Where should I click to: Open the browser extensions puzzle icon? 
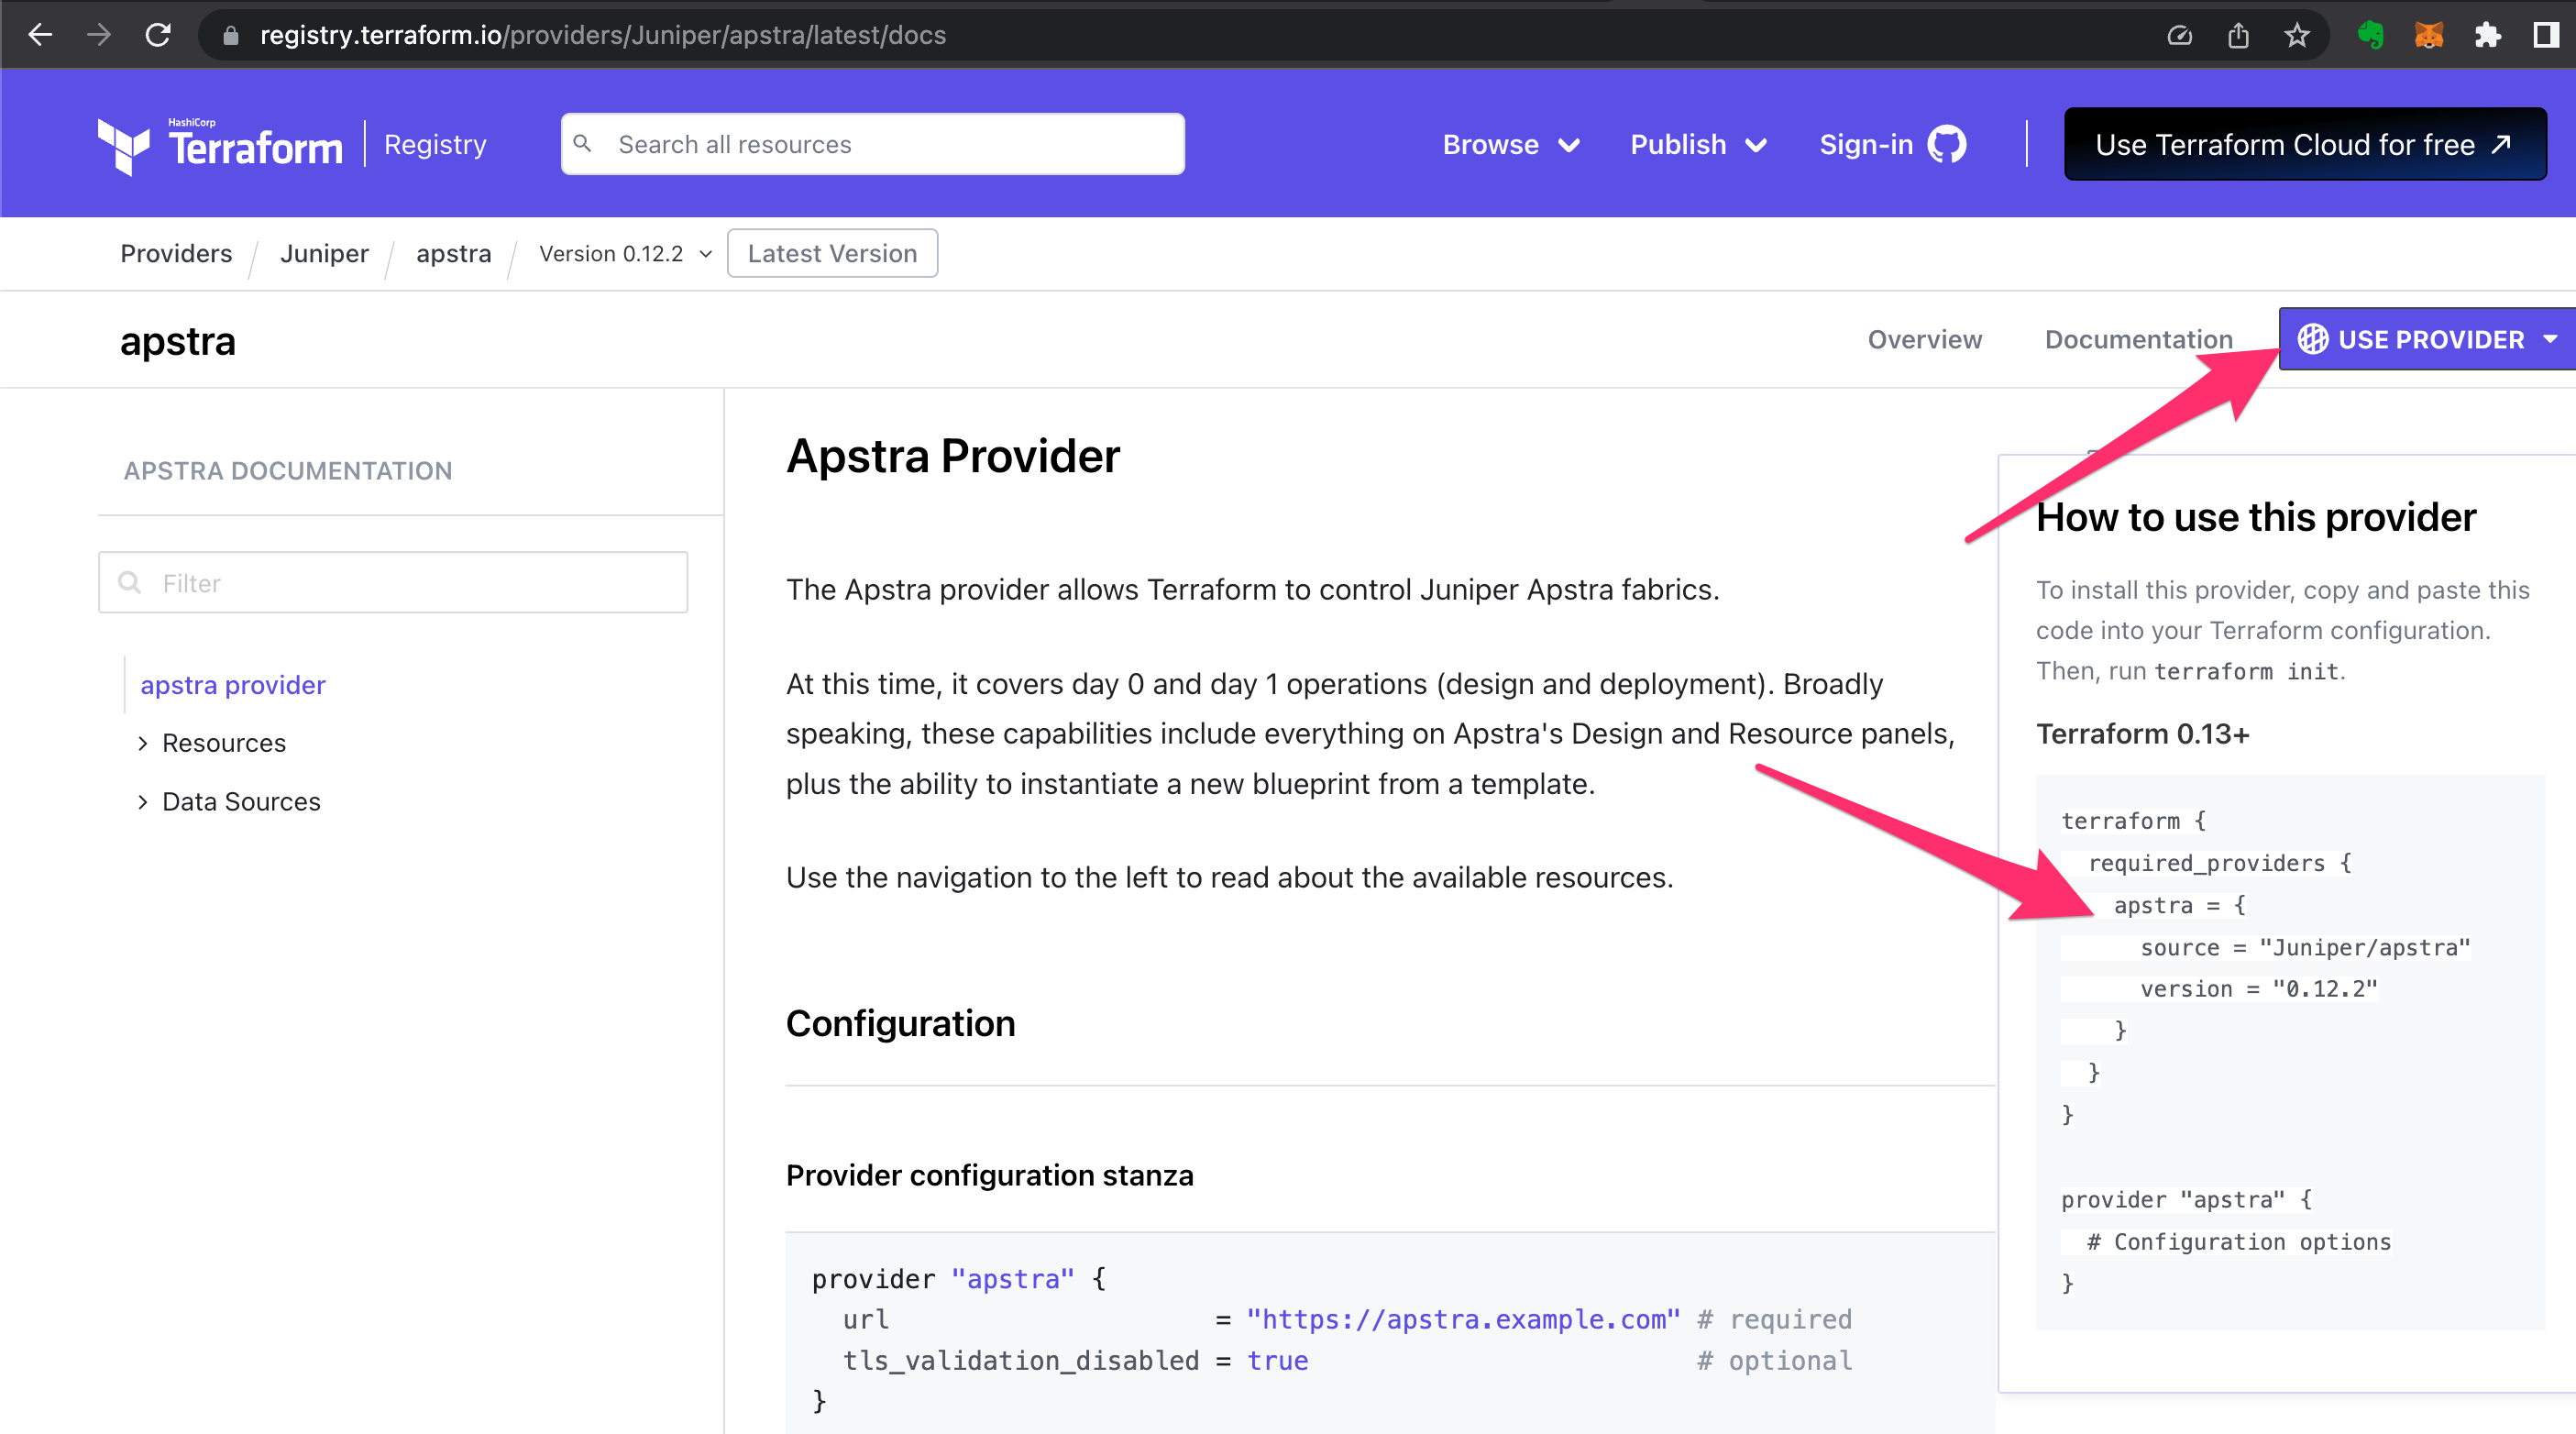pos(2487,34)
